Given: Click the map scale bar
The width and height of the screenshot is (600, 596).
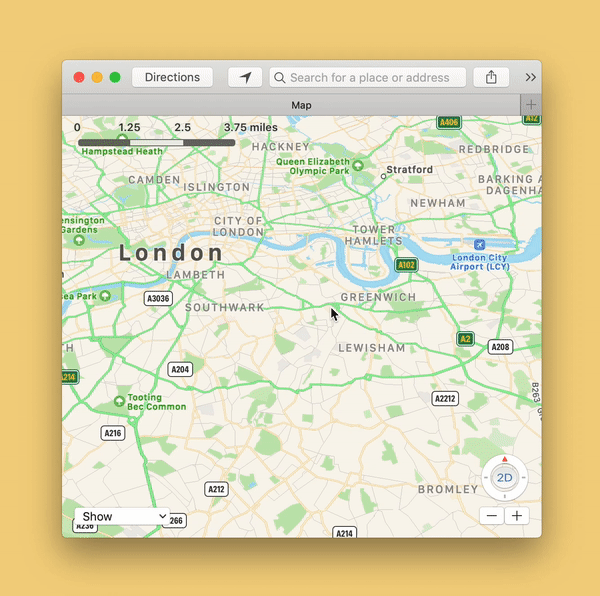Looking at the screenshot, I should tap(157, 142).
